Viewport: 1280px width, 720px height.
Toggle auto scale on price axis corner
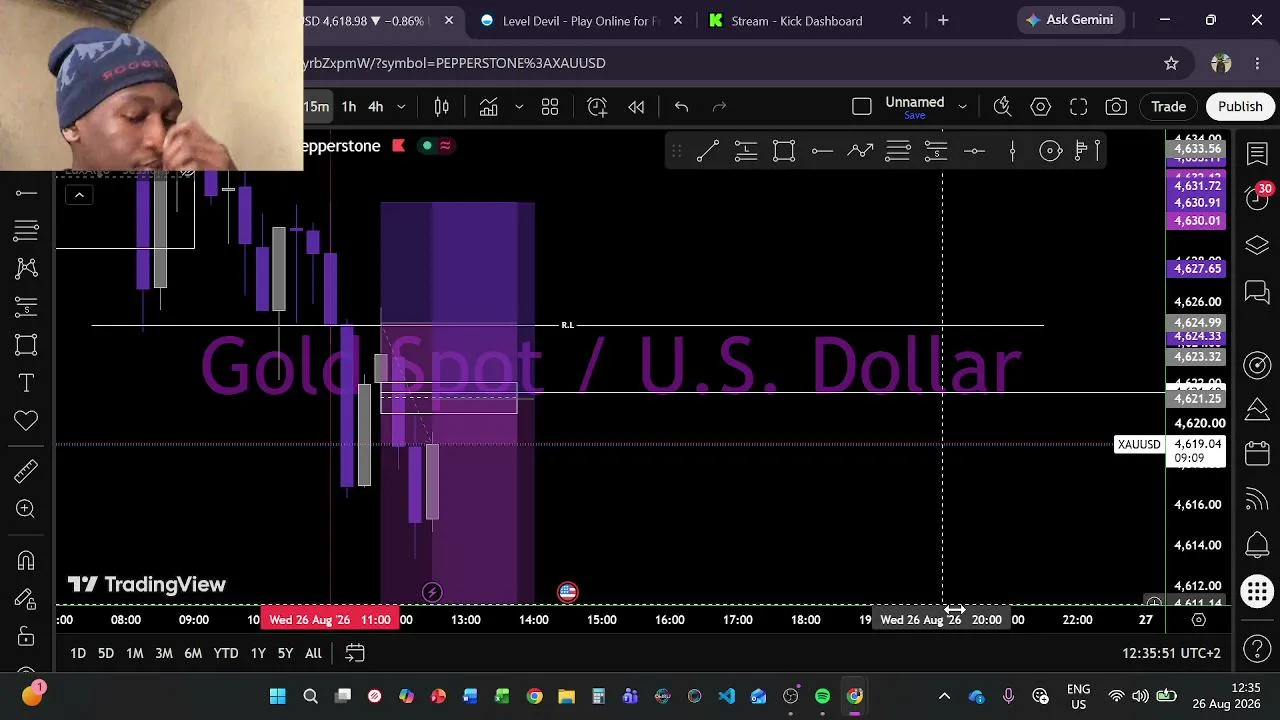[1154, 603]
